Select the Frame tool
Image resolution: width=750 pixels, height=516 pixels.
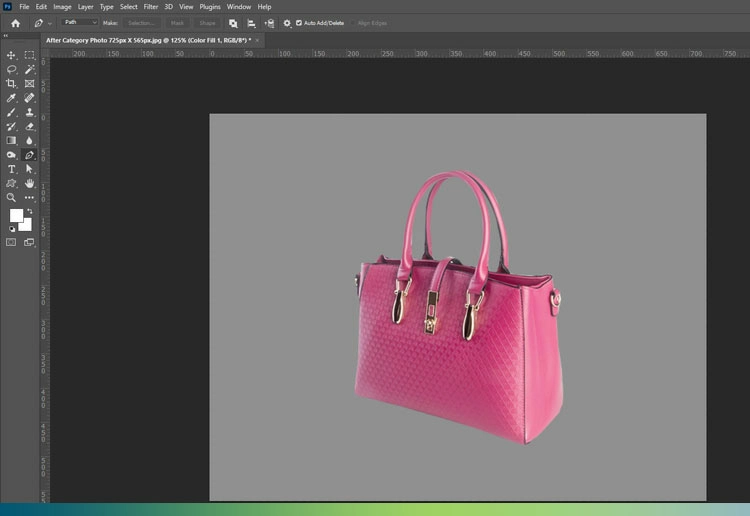coord(30,84)
